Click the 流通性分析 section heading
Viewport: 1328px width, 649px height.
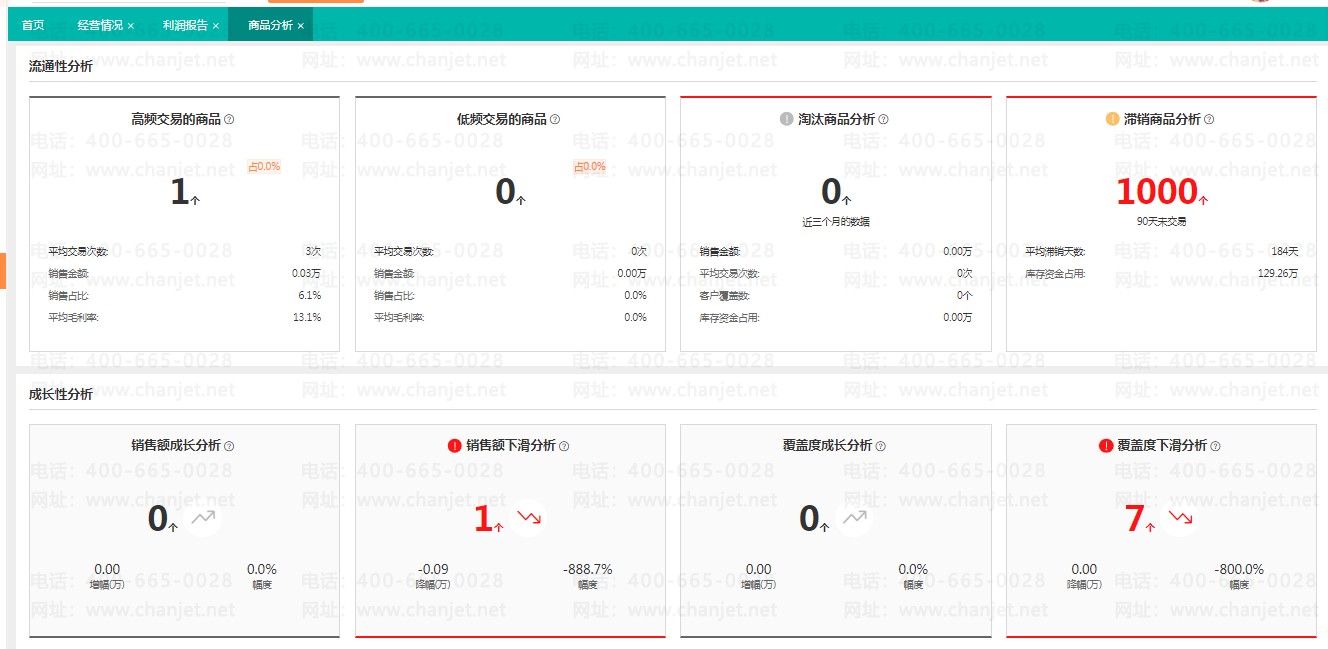[61, 67]
